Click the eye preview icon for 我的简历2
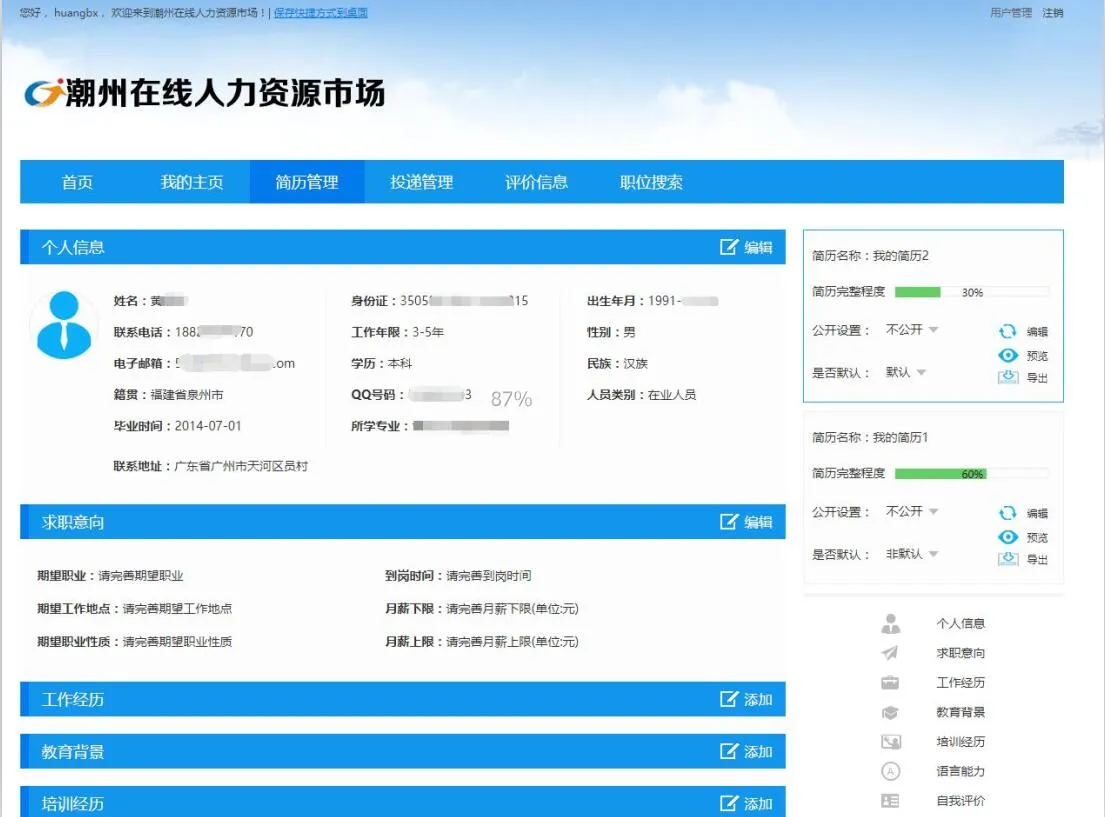 click(1008, 355)
